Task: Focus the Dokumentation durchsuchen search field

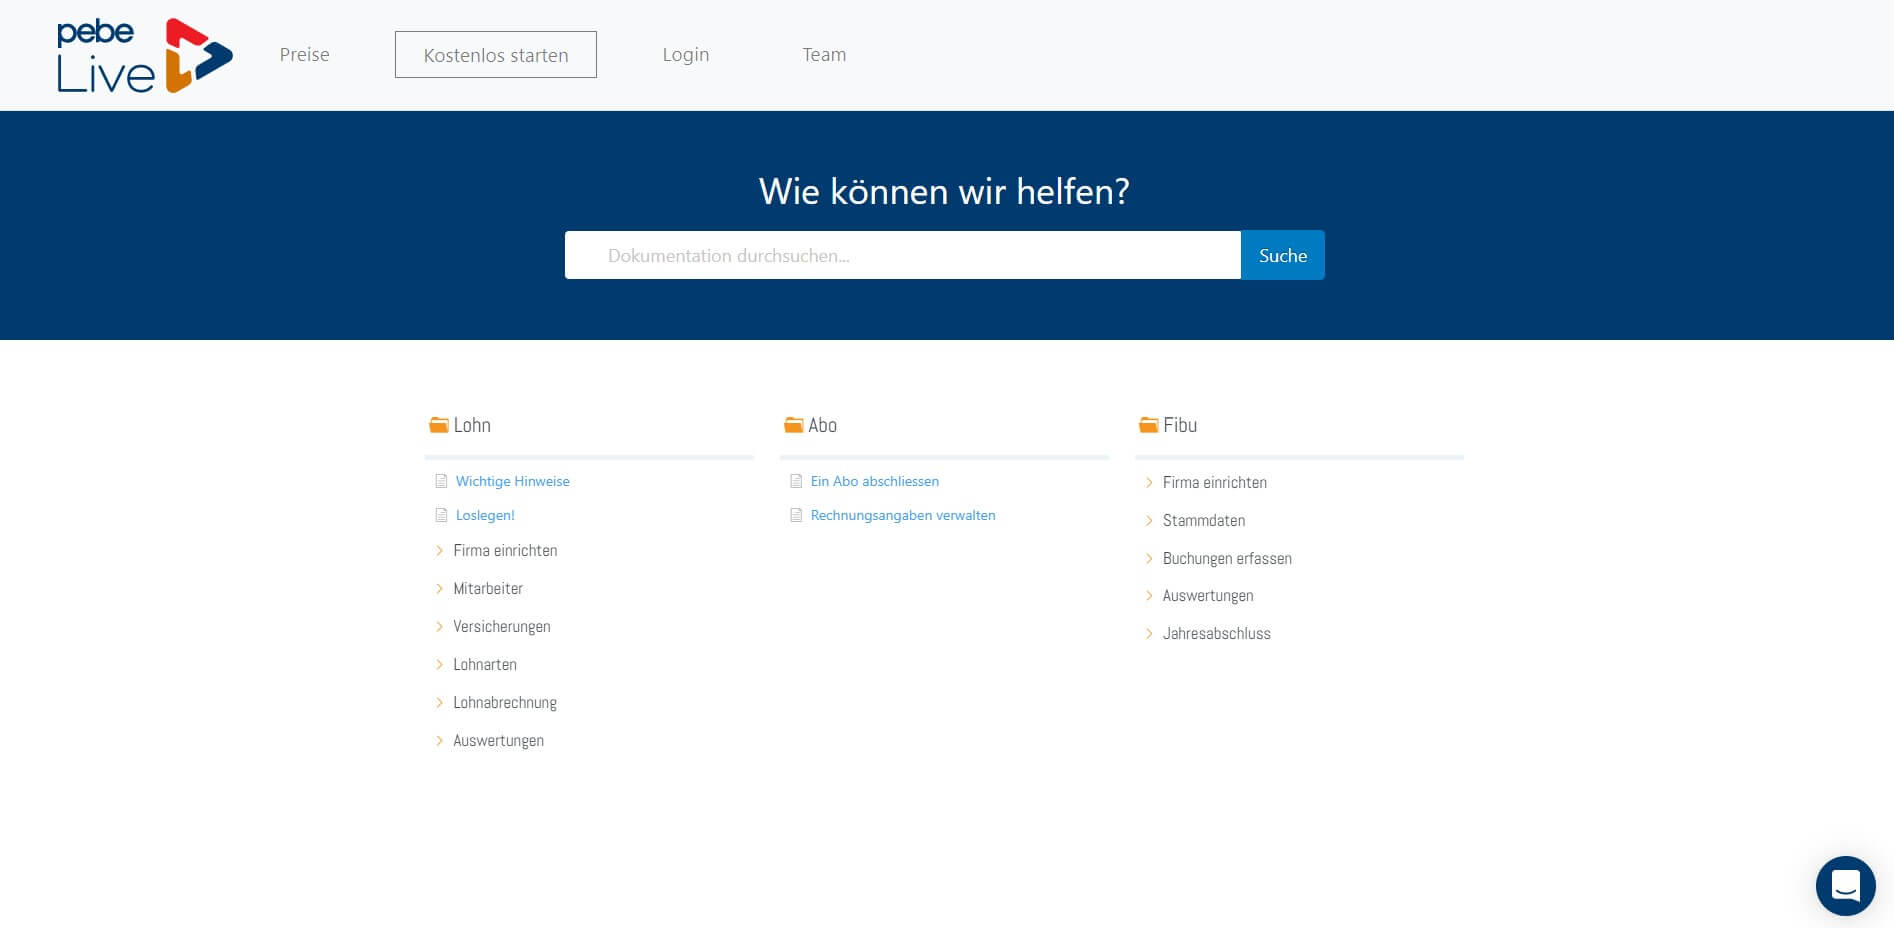Action: point(903,255)
